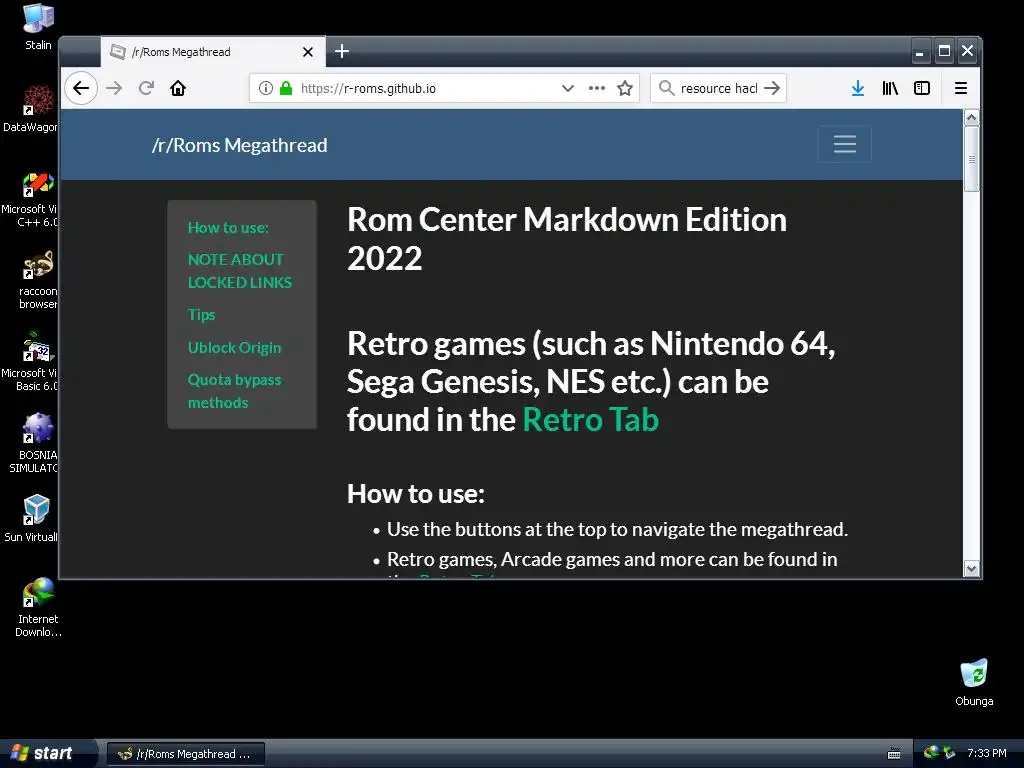Select the Sun VirtualBox desktop icon
The height and width of the screenshot is (768, 1024).
(x=31, y=519)
